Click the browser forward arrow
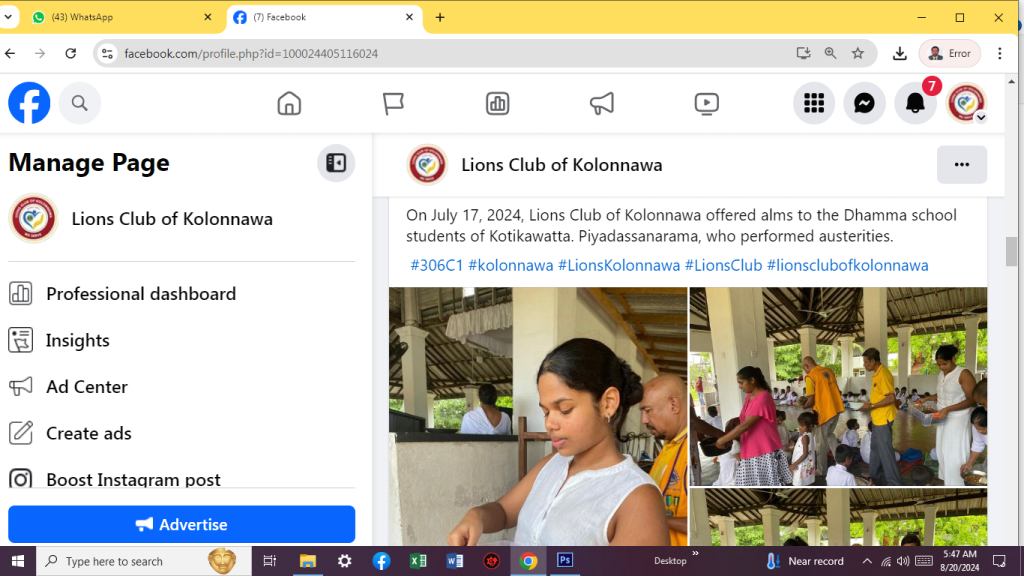 40,54
